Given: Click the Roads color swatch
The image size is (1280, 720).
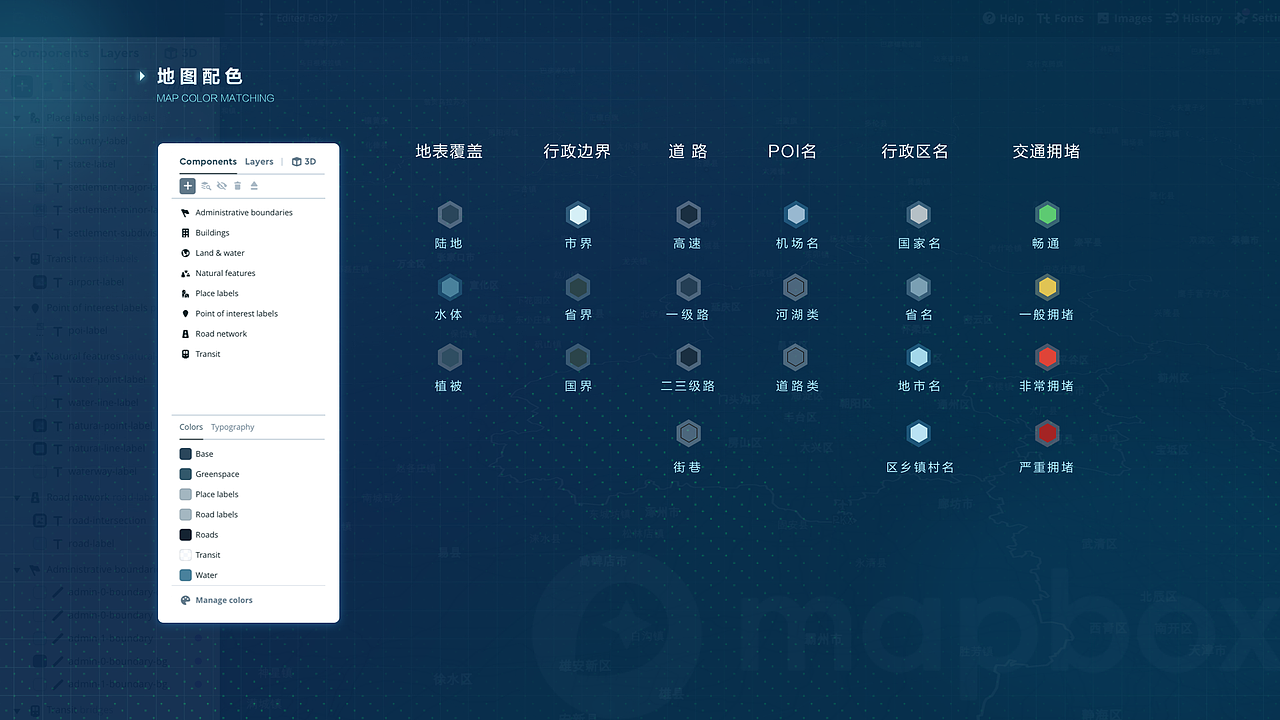Looking at the screenshot, I should [x=187, y=534].
